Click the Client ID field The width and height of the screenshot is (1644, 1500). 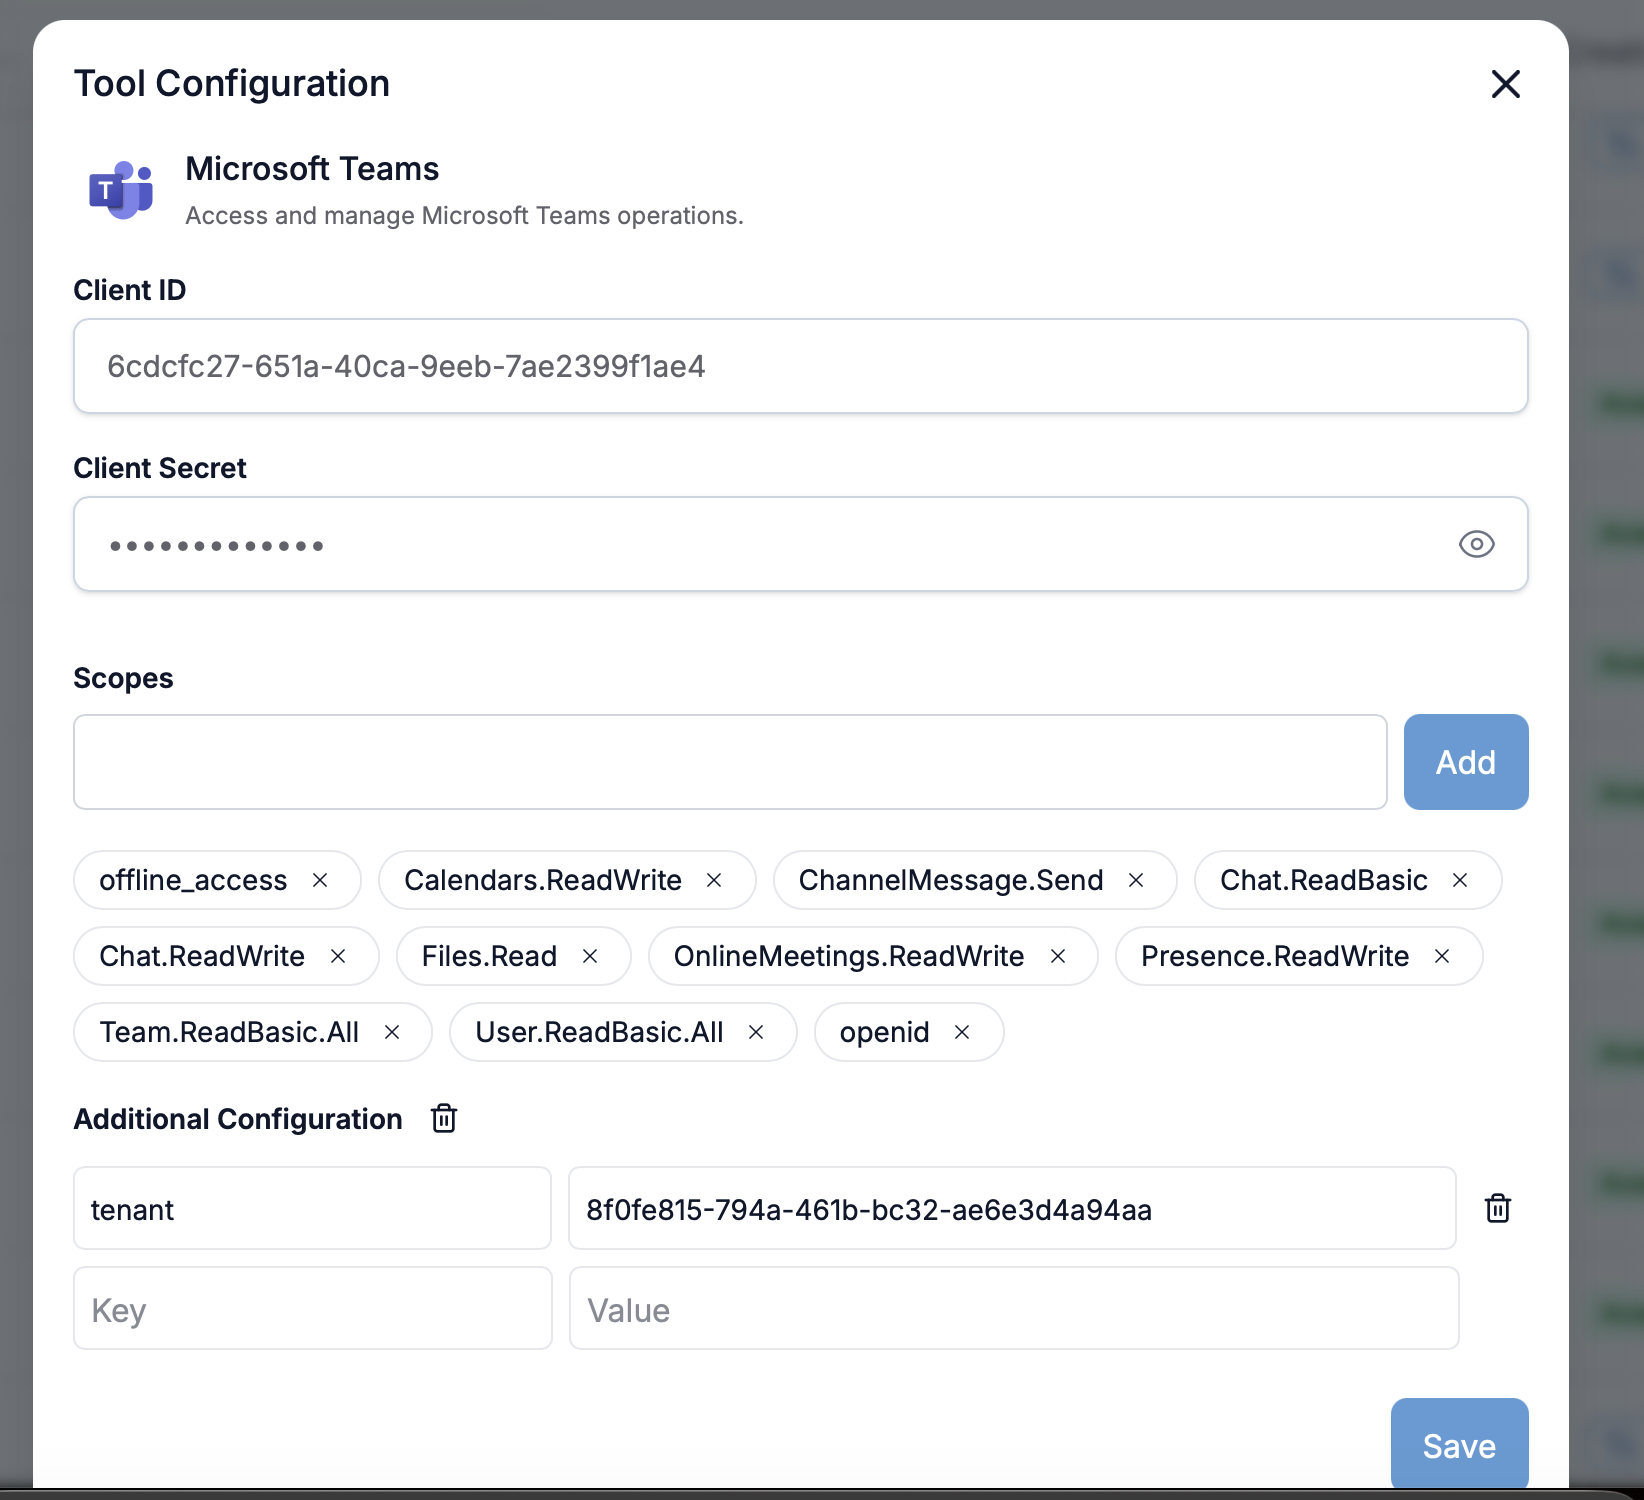click(800, 366)
